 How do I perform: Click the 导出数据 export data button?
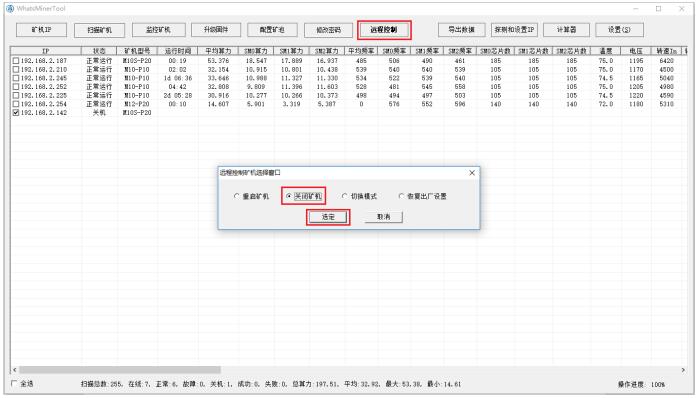[x=461, y=30]
